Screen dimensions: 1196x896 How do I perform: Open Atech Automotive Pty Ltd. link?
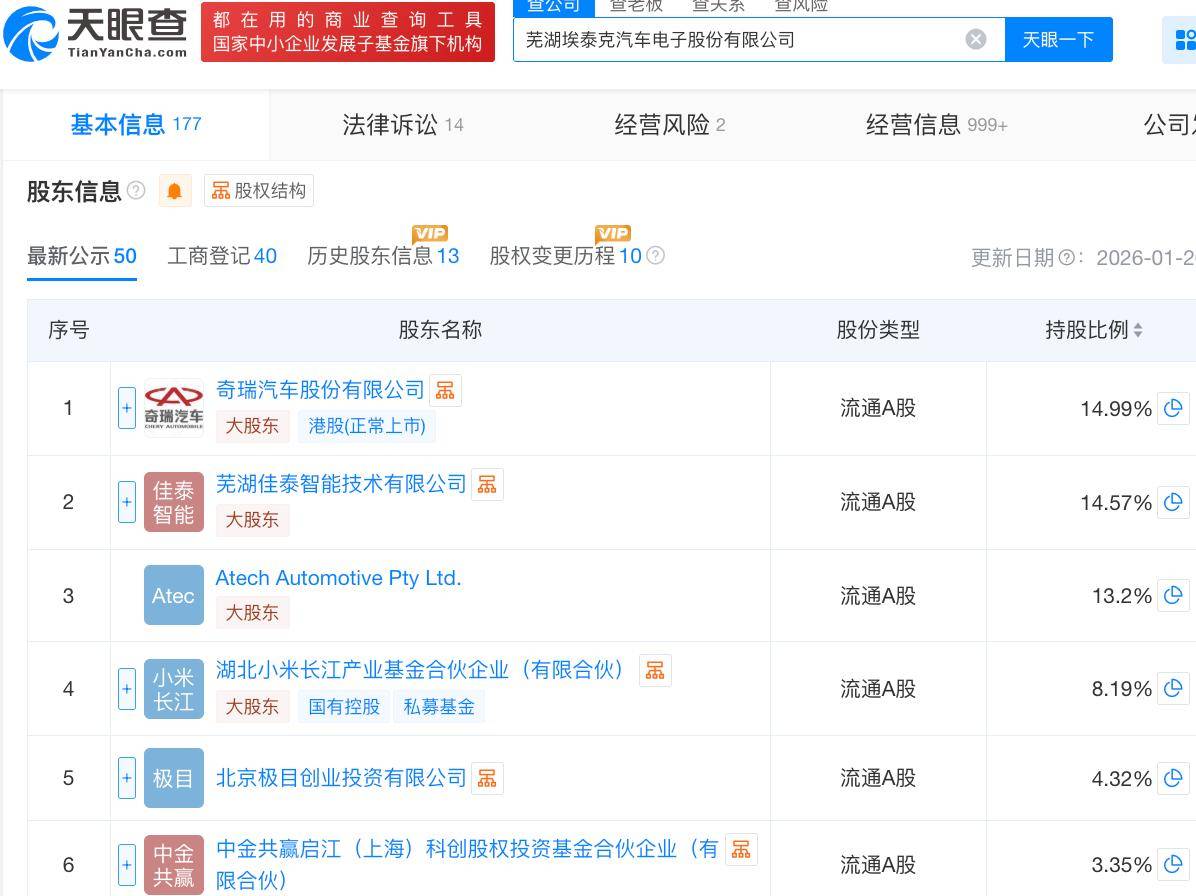tap(338, 578)
